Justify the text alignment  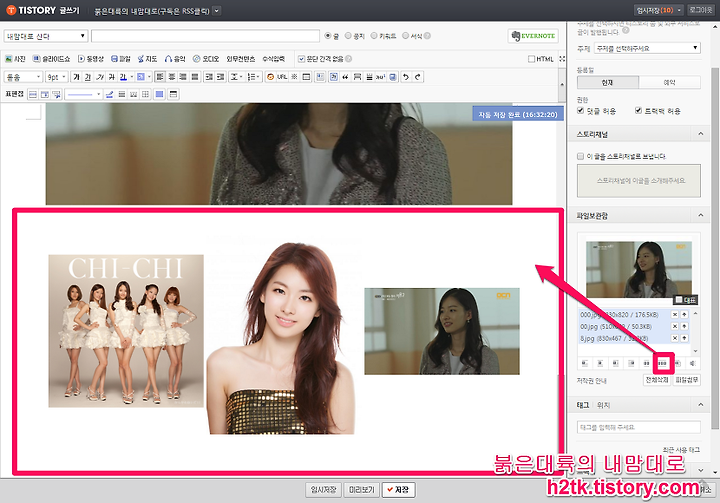click(195, 77)
